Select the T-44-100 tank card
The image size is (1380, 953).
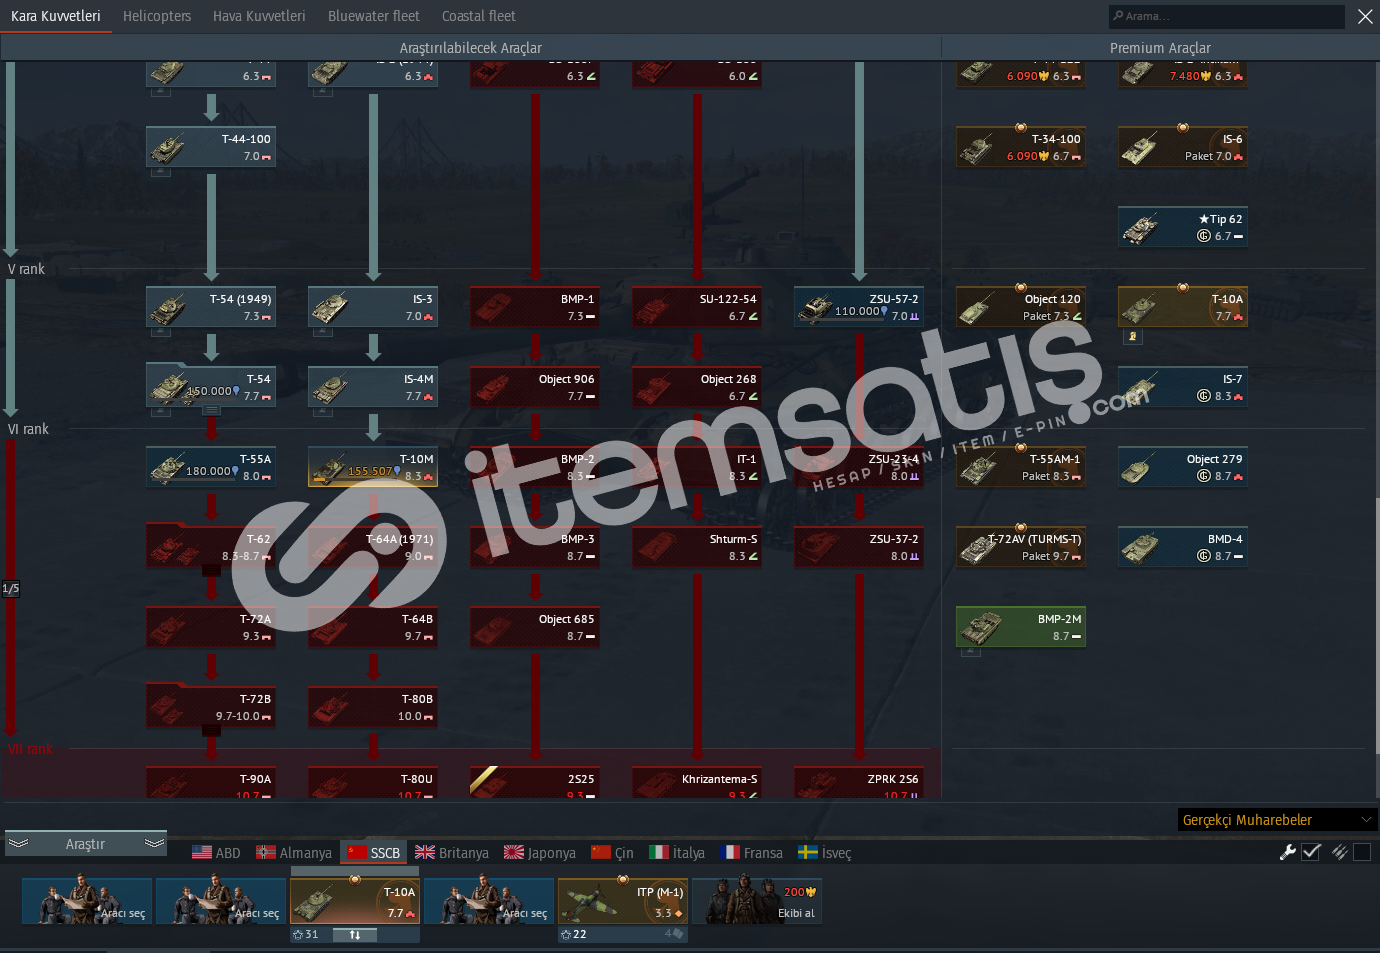click(x=211, y=147)
